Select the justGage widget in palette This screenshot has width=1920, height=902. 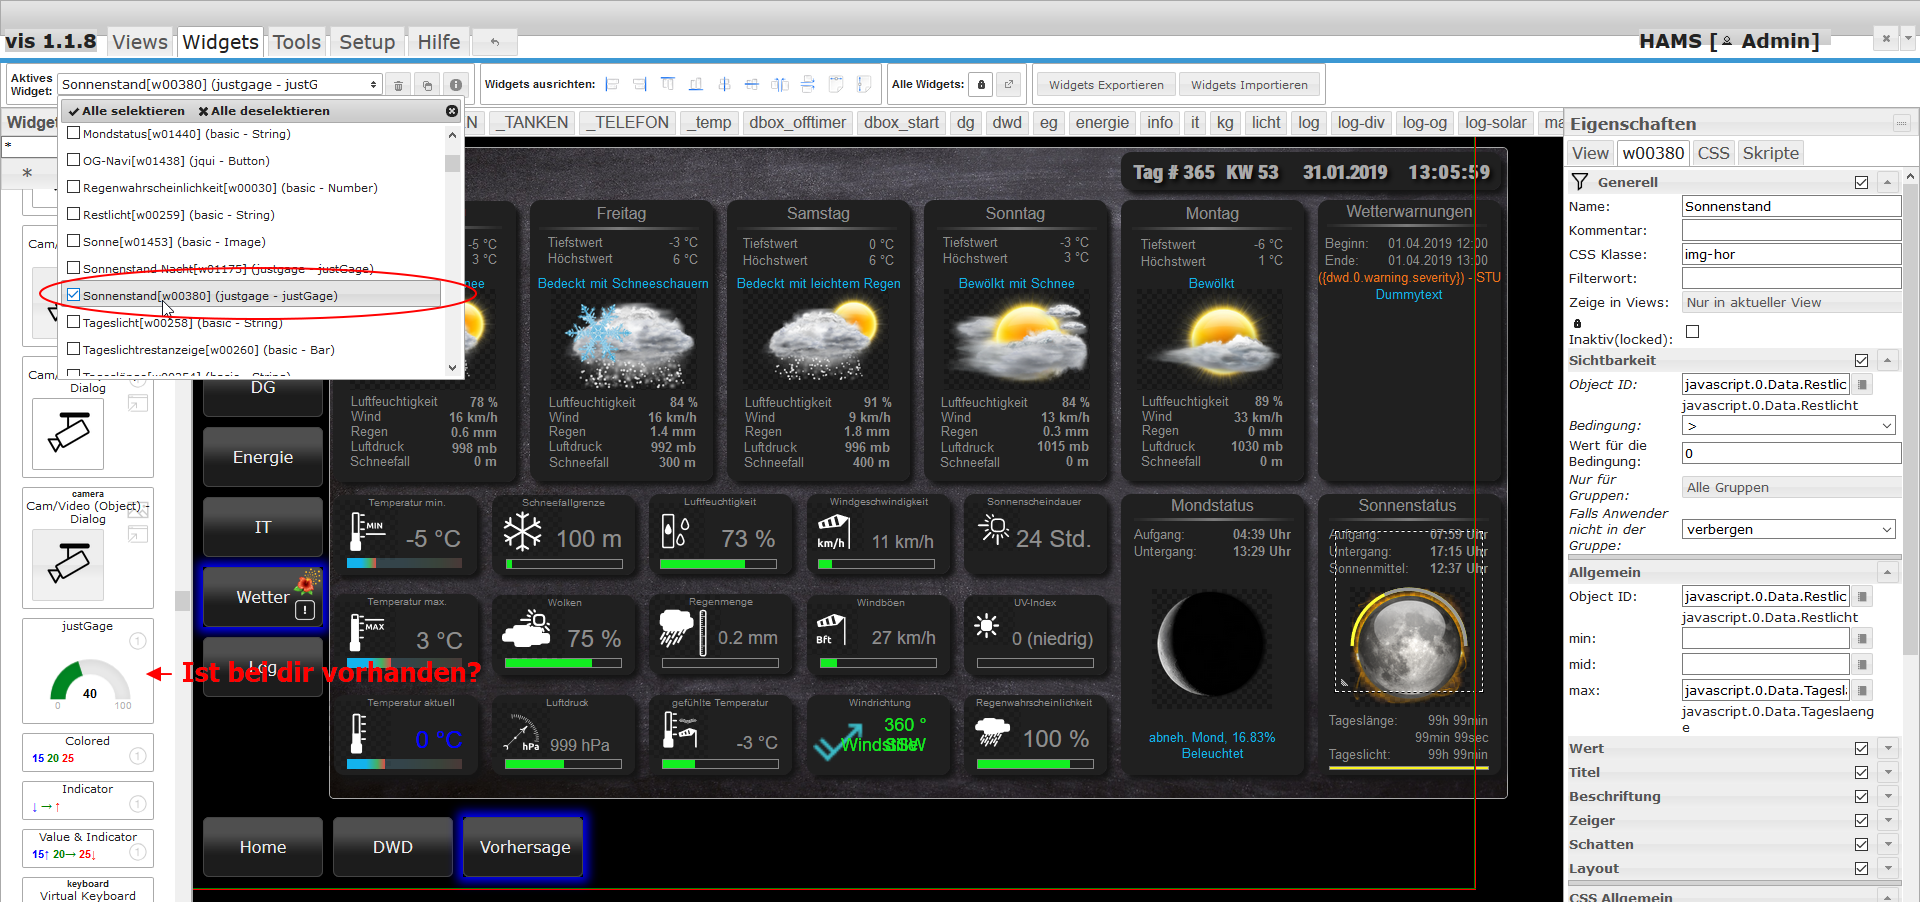(x=88, y=670)
